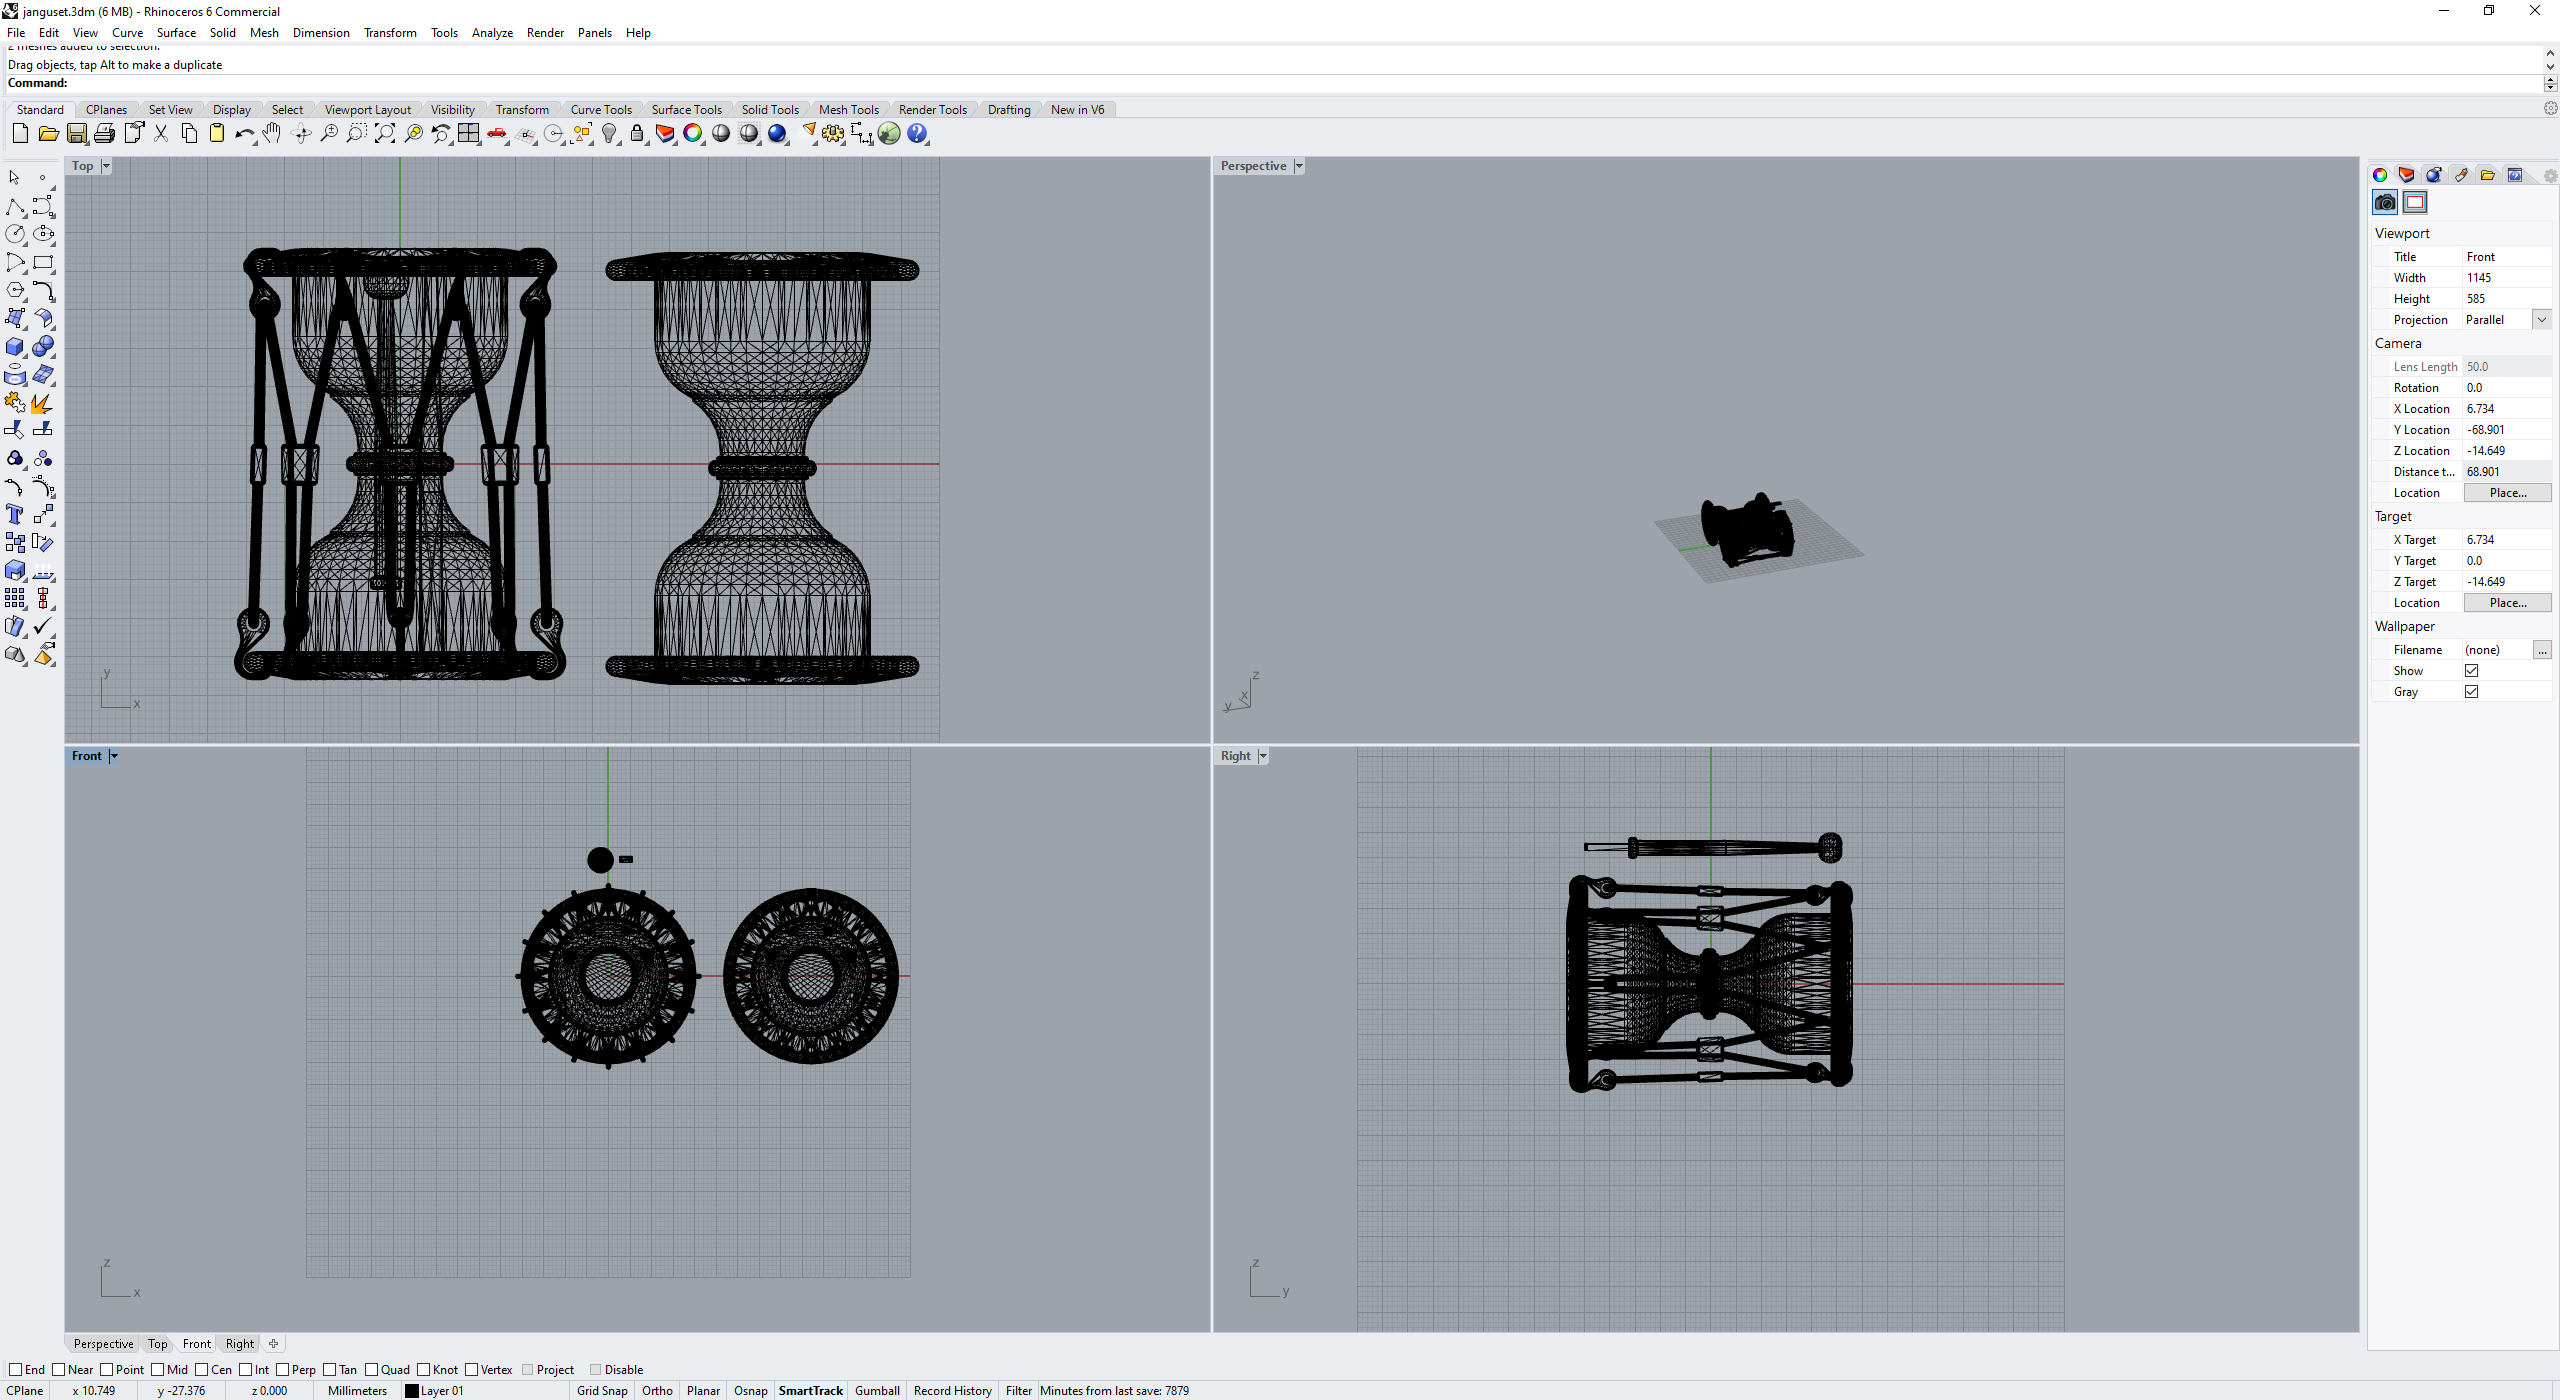Open the Mesh menu
The height and width of the screenshot is (1400, 2560).
pyautogui.click(x=264, y=33)
